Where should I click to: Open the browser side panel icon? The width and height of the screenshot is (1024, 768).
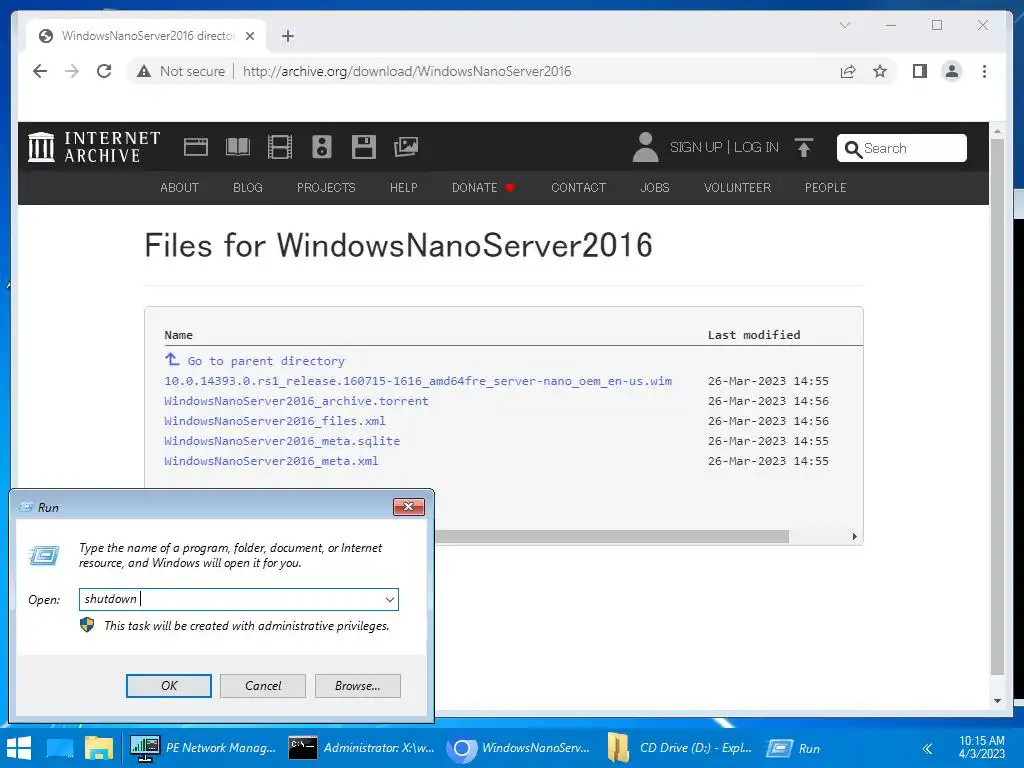coord(920,71)
